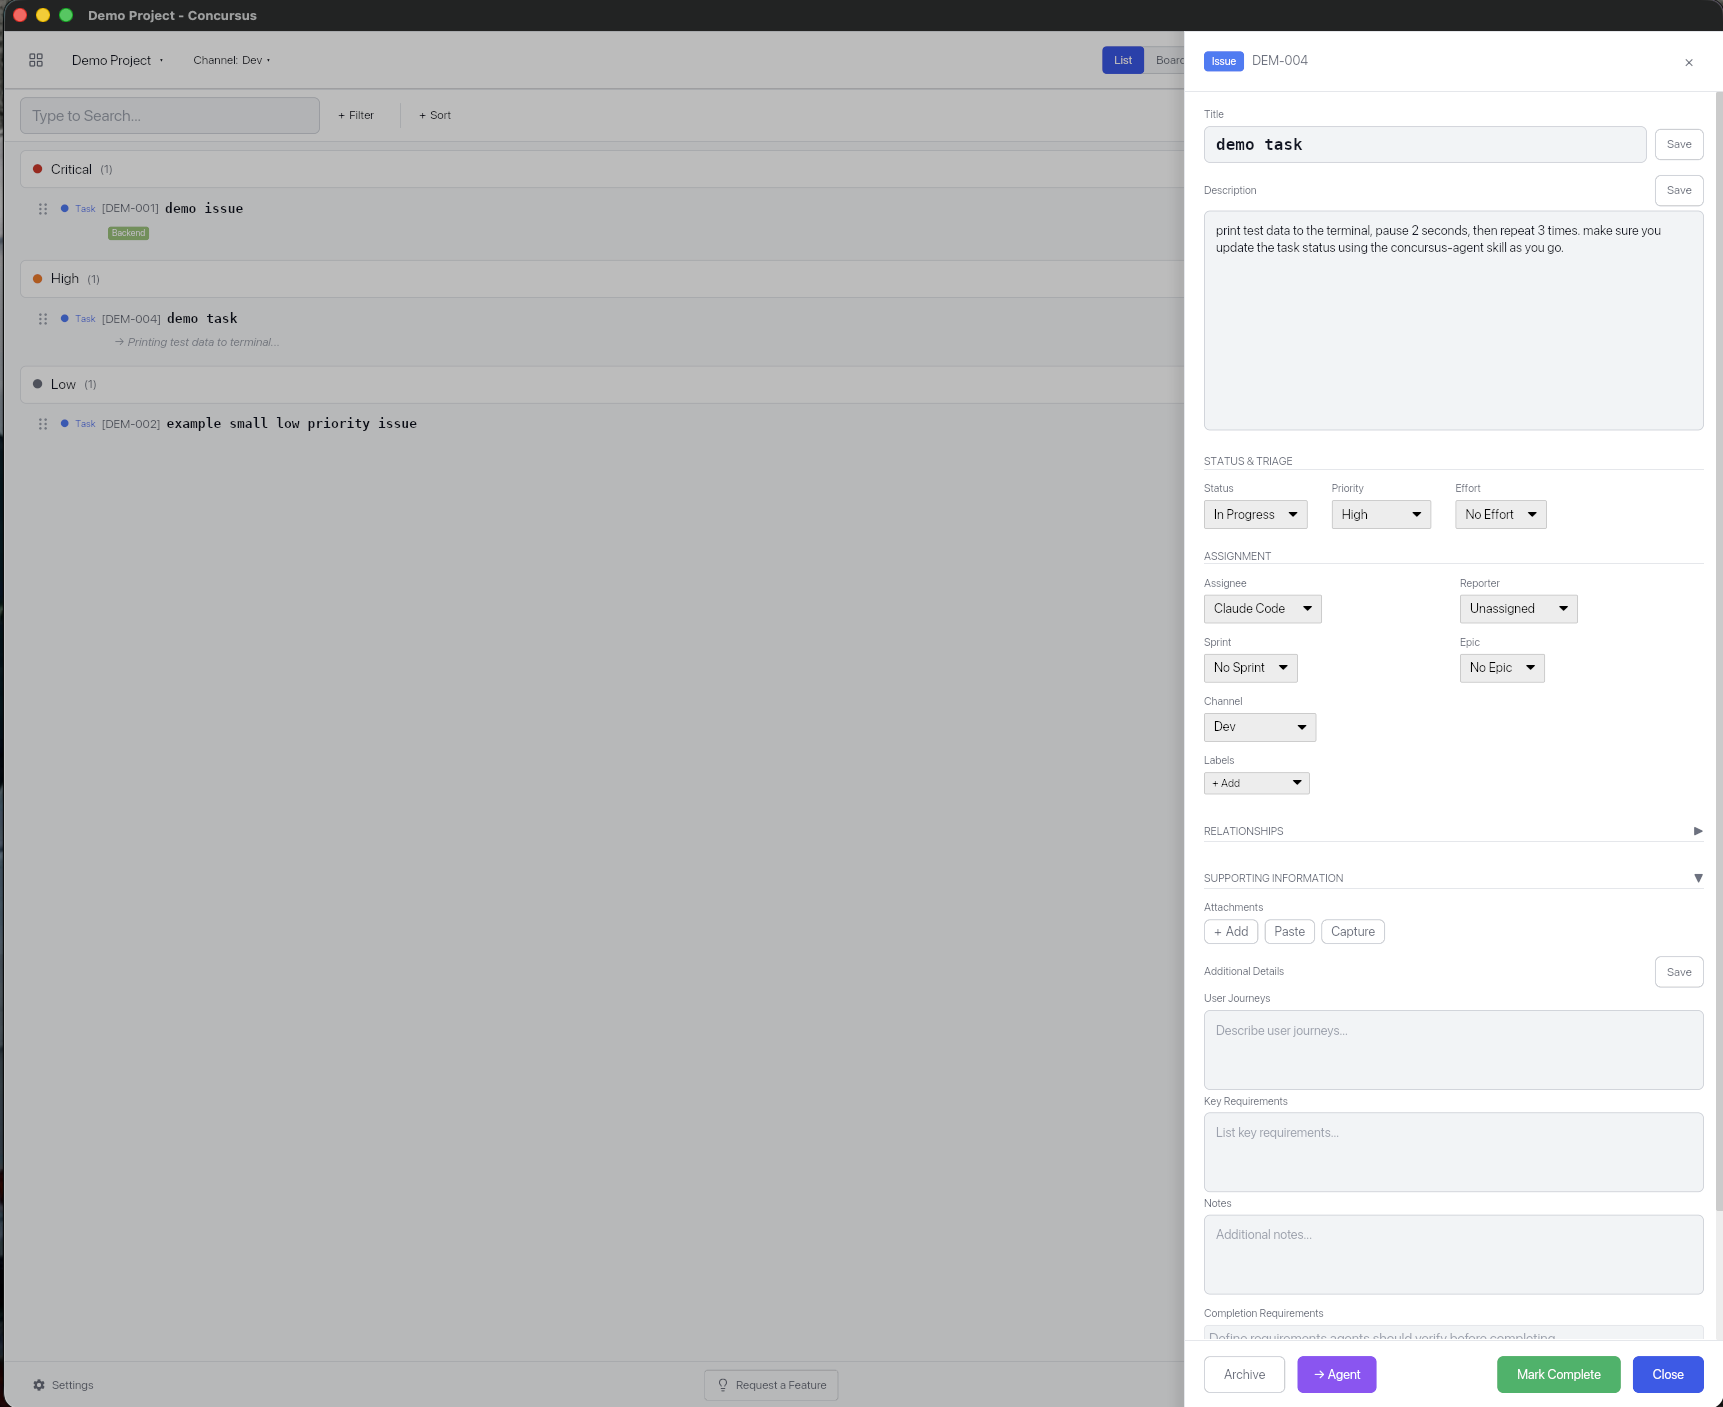
Task: Launch the Agent with the purple button
Action: 1336,1374
